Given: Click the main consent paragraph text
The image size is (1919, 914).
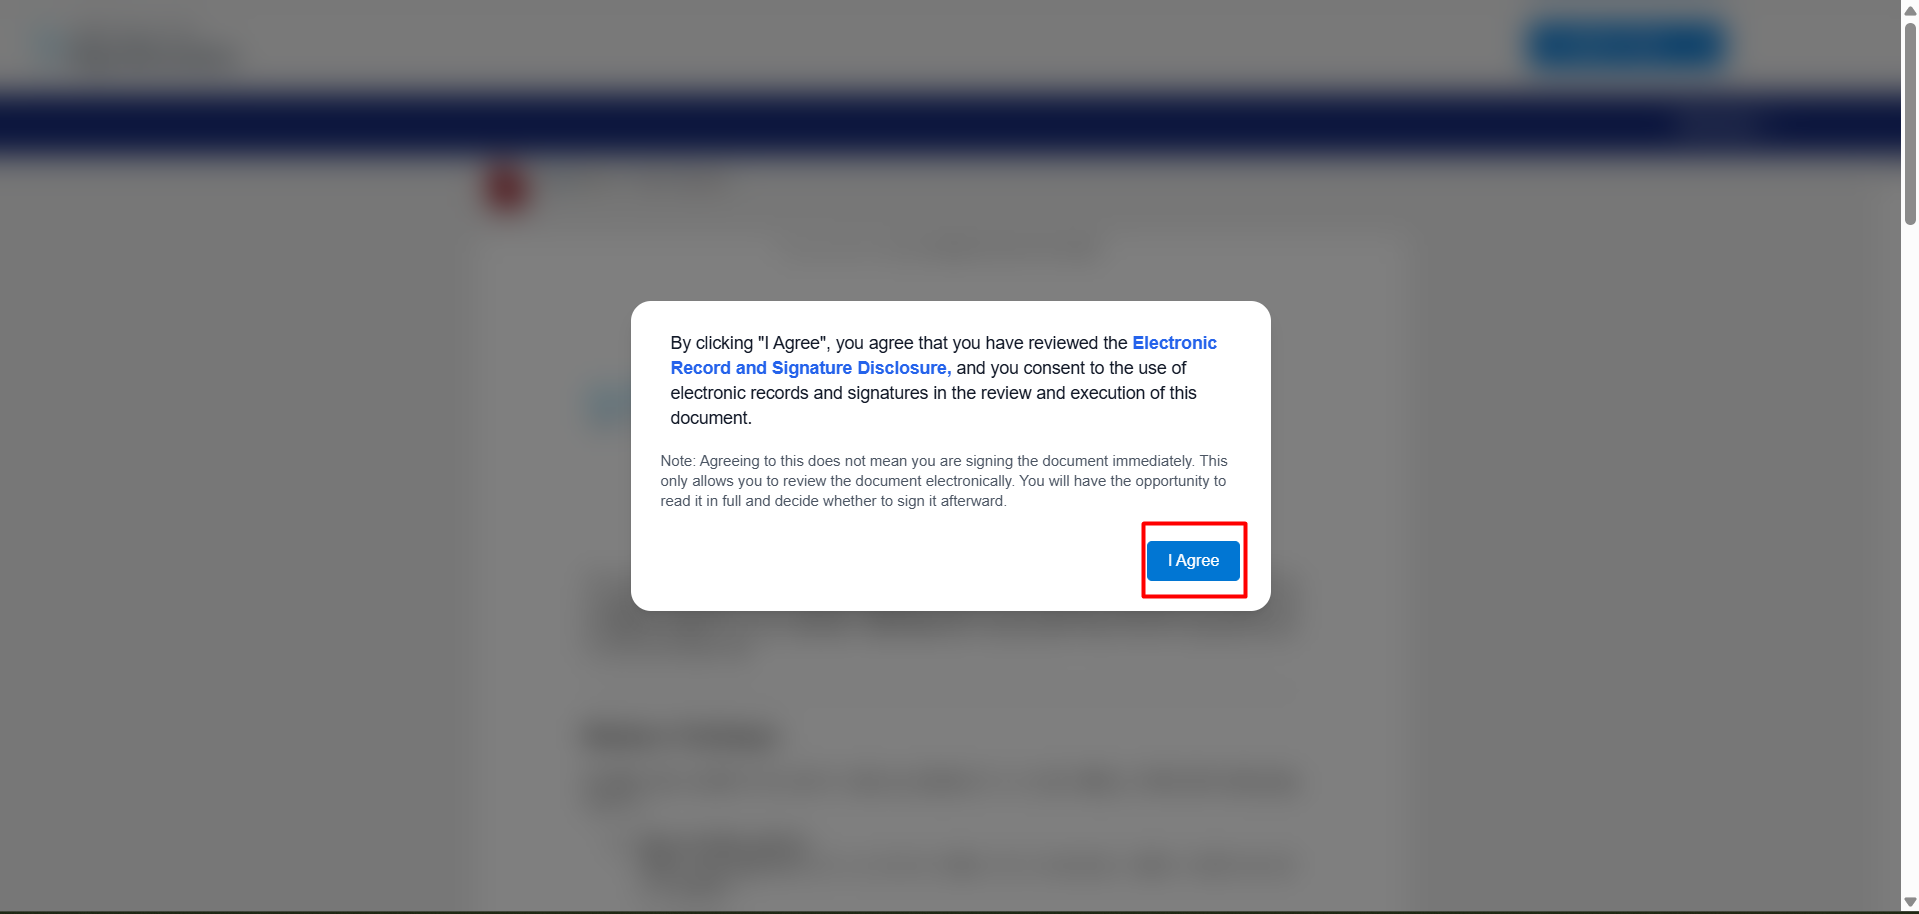Looking at the screenshot, I should click(943, 380).
